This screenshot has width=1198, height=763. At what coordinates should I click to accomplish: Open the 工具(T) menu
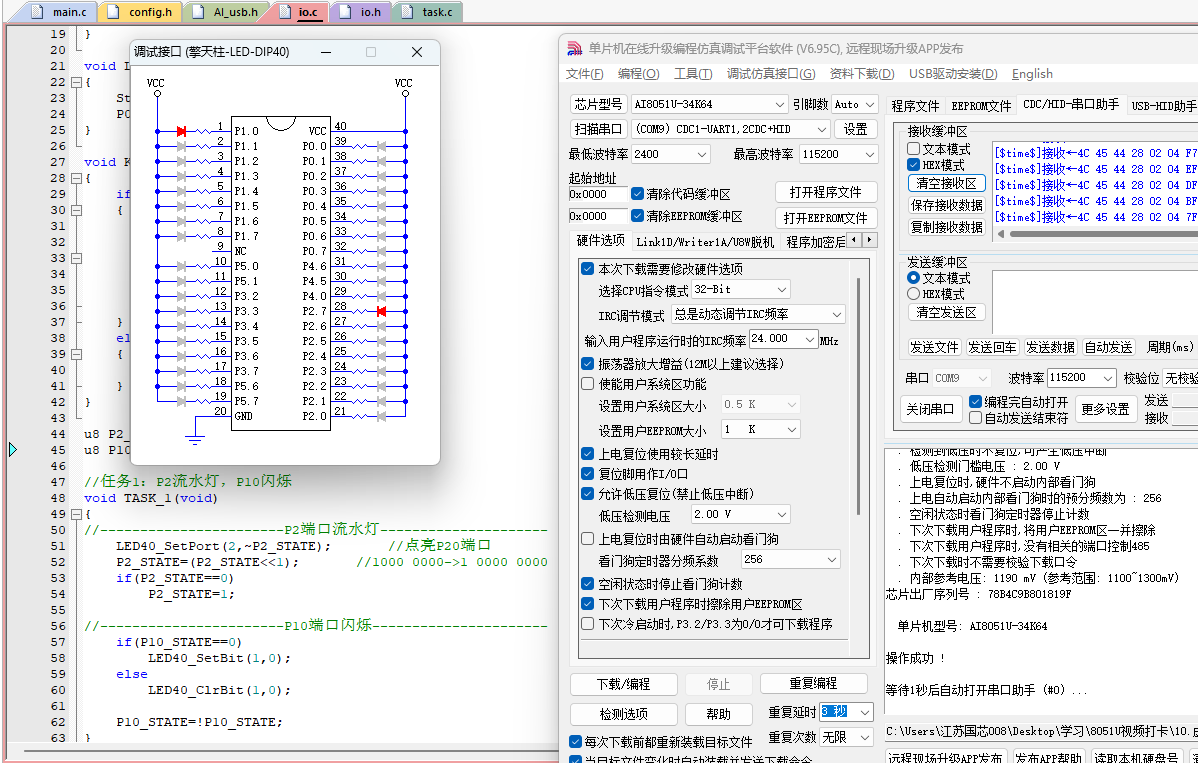pyautogui.click(x=693, y=74)
